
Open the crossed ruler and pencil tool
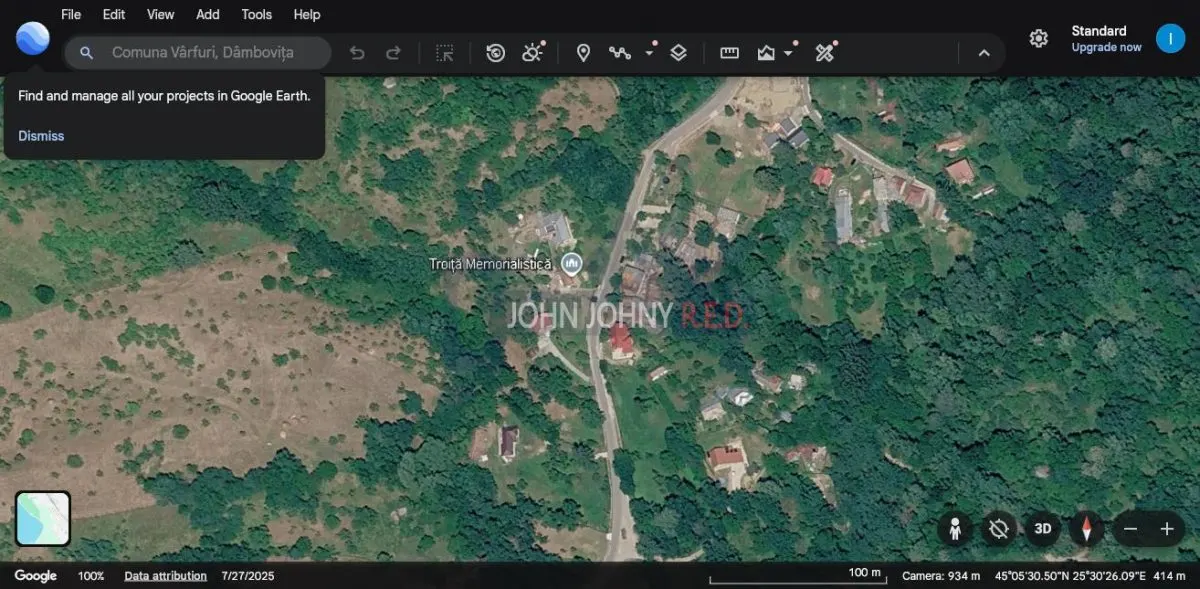[825, 52]
